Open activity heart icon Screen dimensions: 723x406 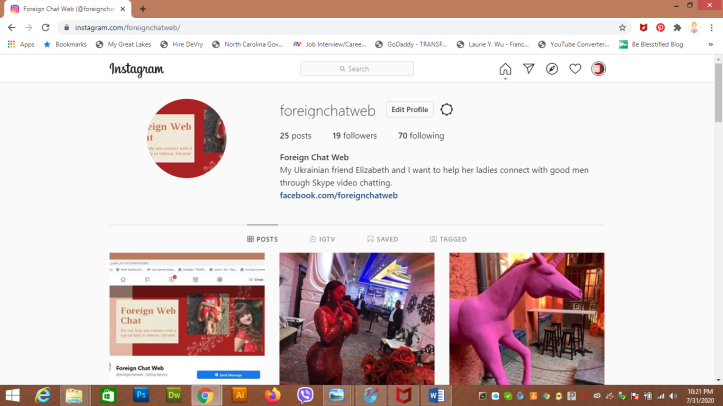pyautogui.click(x=575, y=69)
